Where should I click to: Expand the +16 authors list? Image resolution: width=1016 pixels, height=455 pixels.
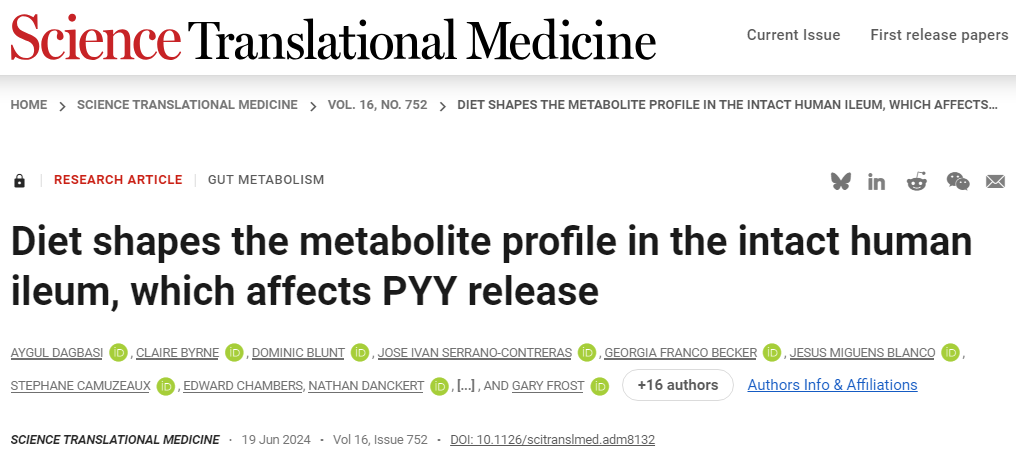(x=677, y=385)
